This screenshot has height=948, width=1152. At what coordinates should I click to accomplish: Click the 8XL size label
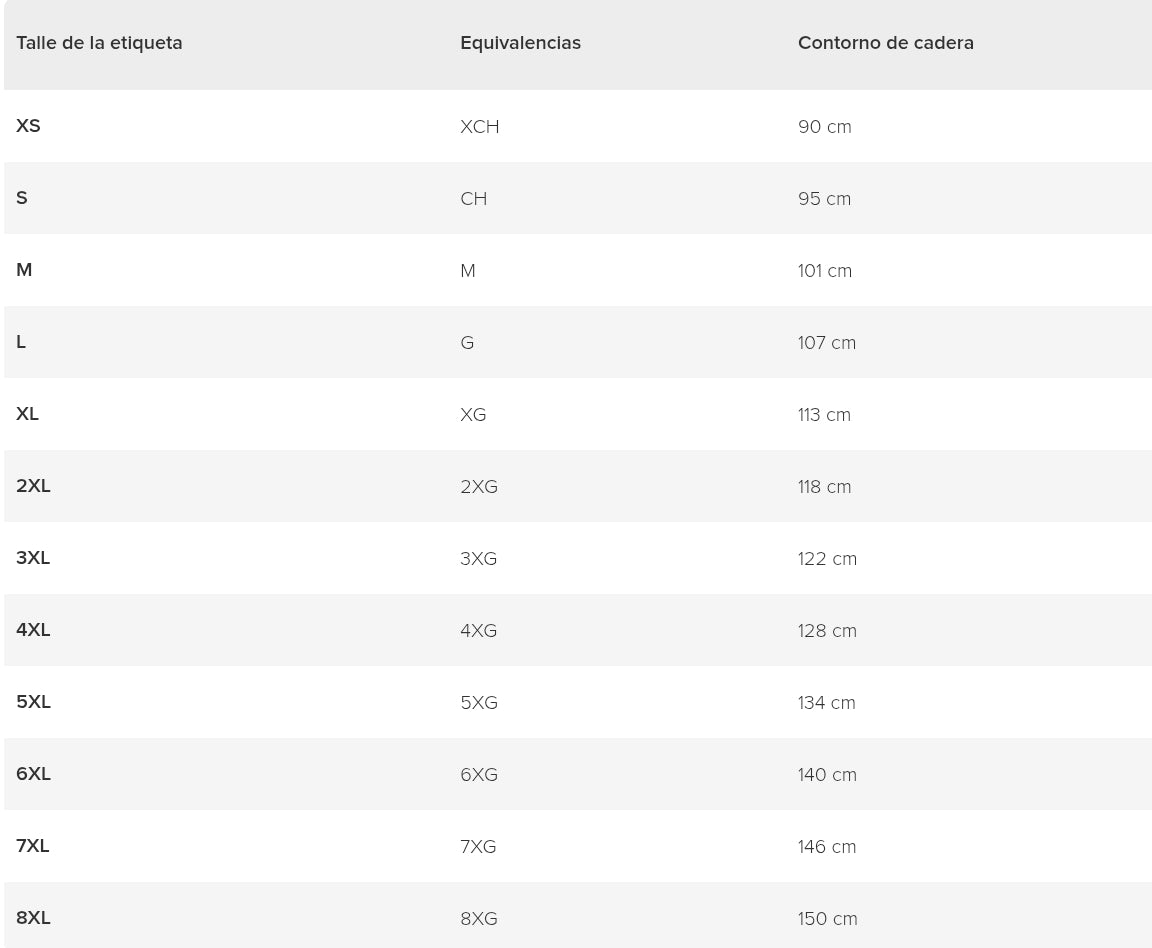pyautogui.click(x=33, y=918)
